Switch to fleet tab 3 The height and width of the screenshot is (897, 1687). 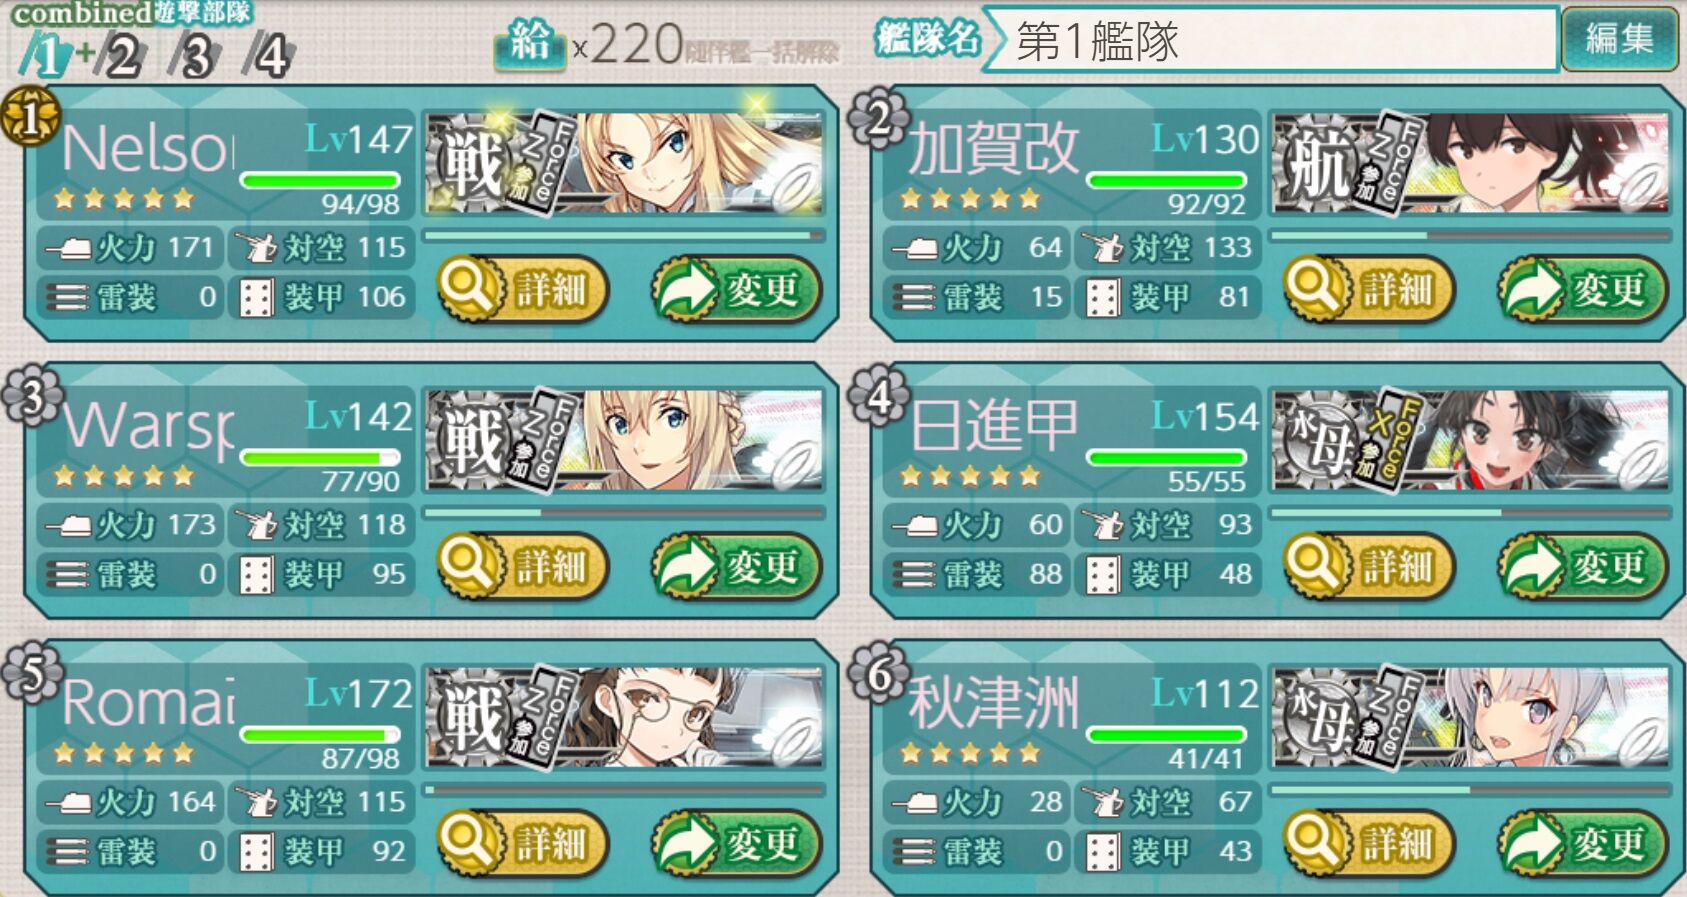pyautogui.click(x=195, y=56)
